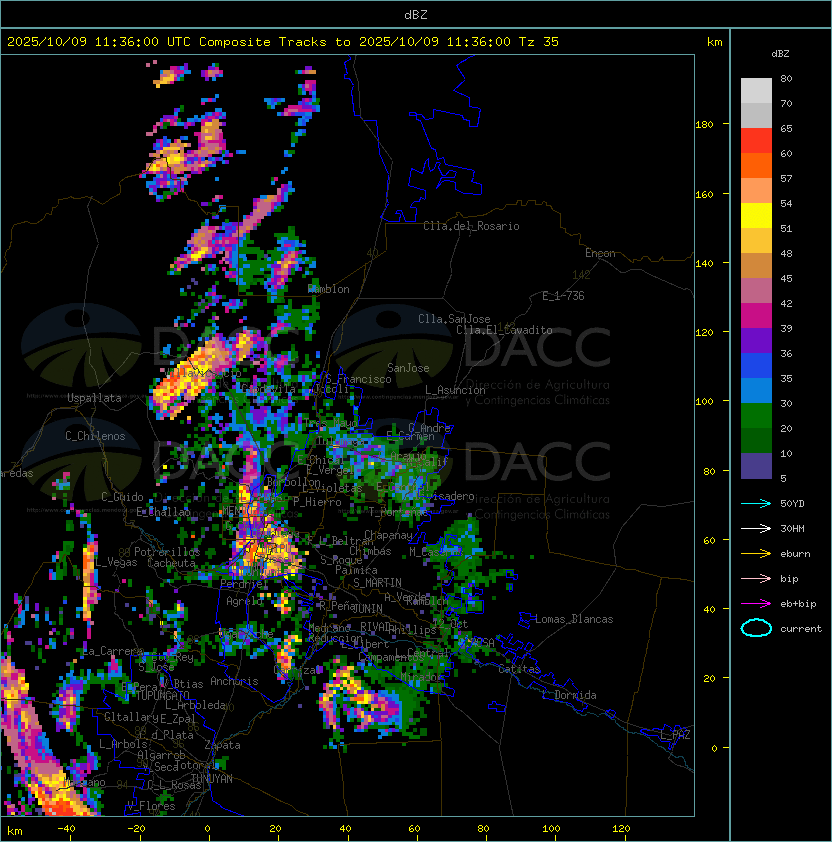
Task: Pick the magenta swatch below 42
Action: click(x=756, y=316)
